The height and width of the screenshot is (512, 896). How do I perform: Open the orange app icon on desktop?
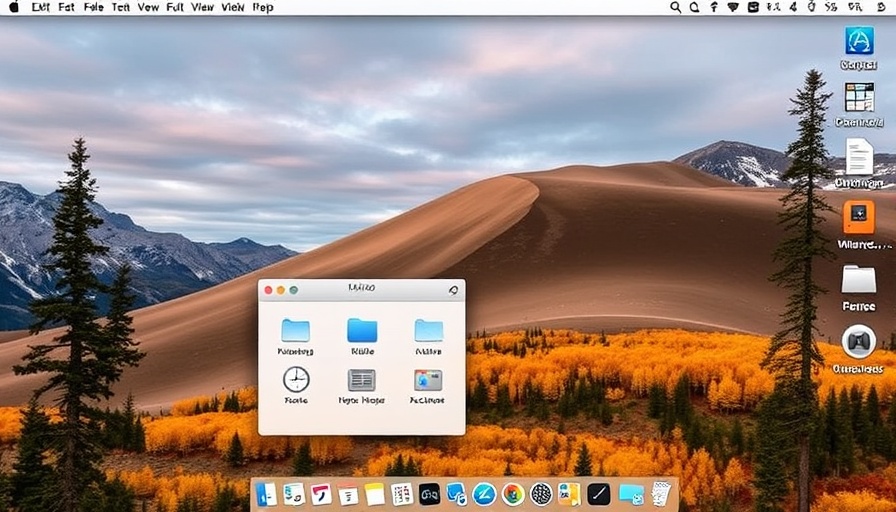tap(859, 217)
